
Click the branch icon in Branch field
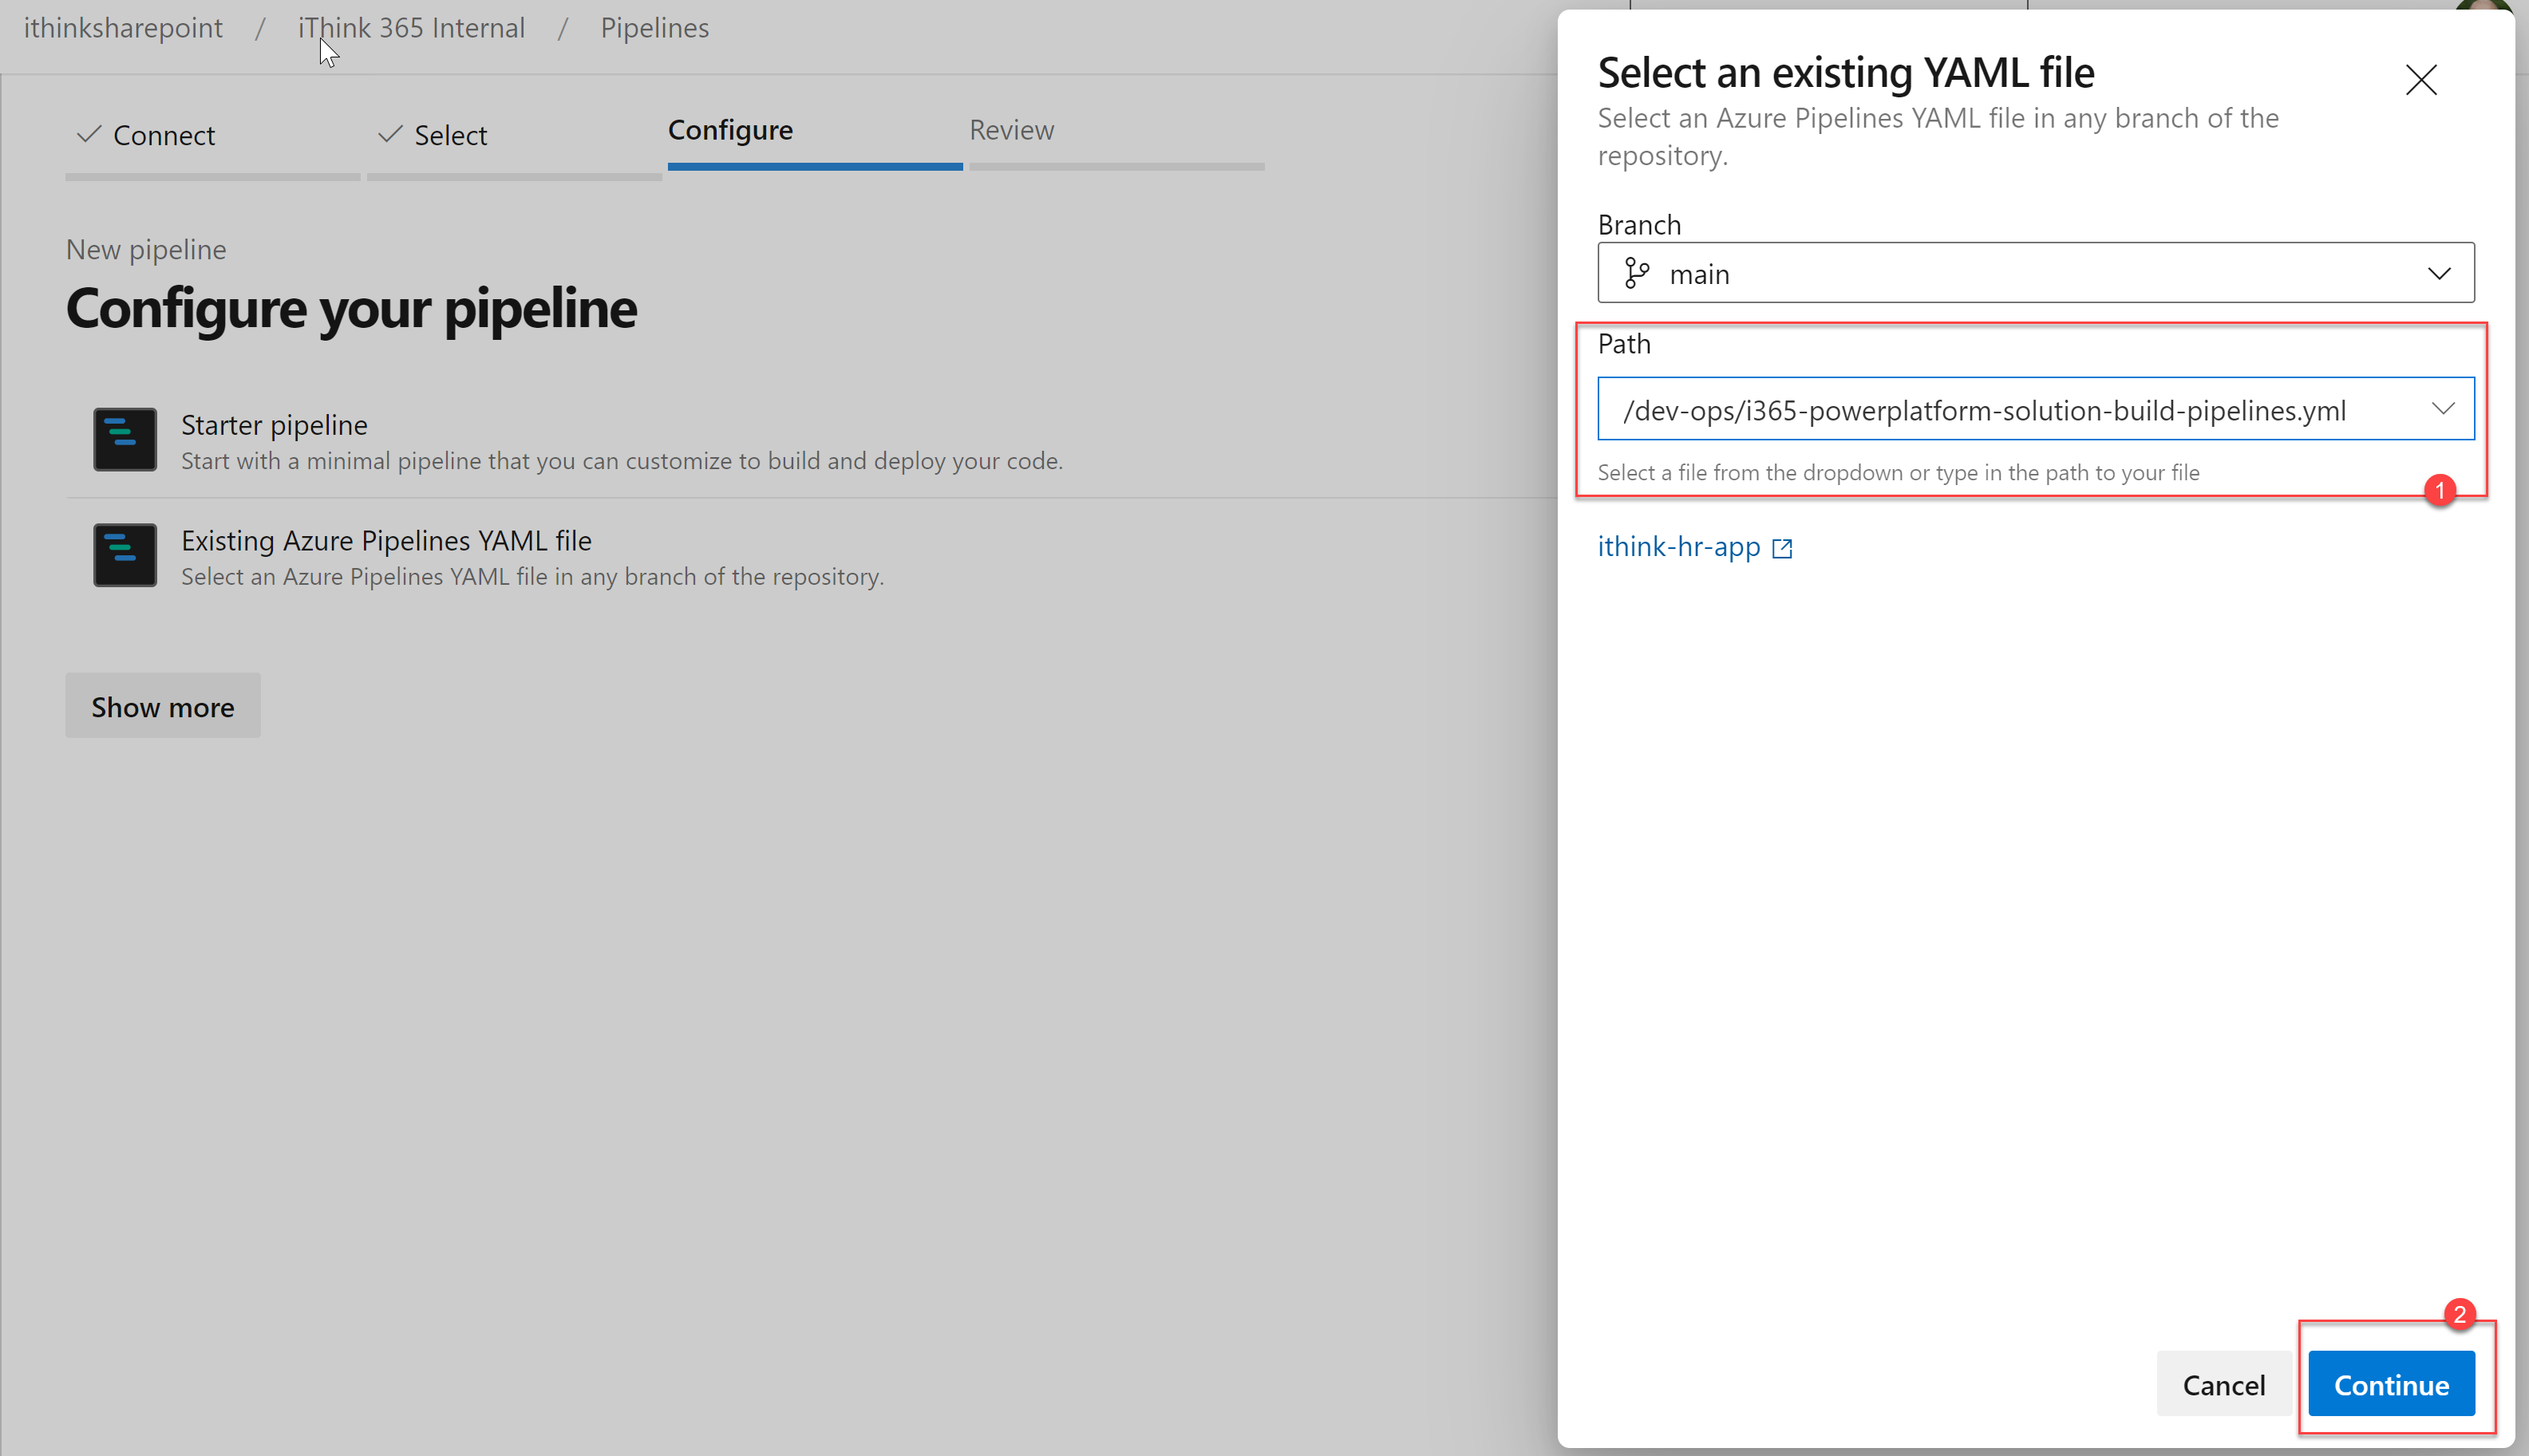tap(1637, 273)
